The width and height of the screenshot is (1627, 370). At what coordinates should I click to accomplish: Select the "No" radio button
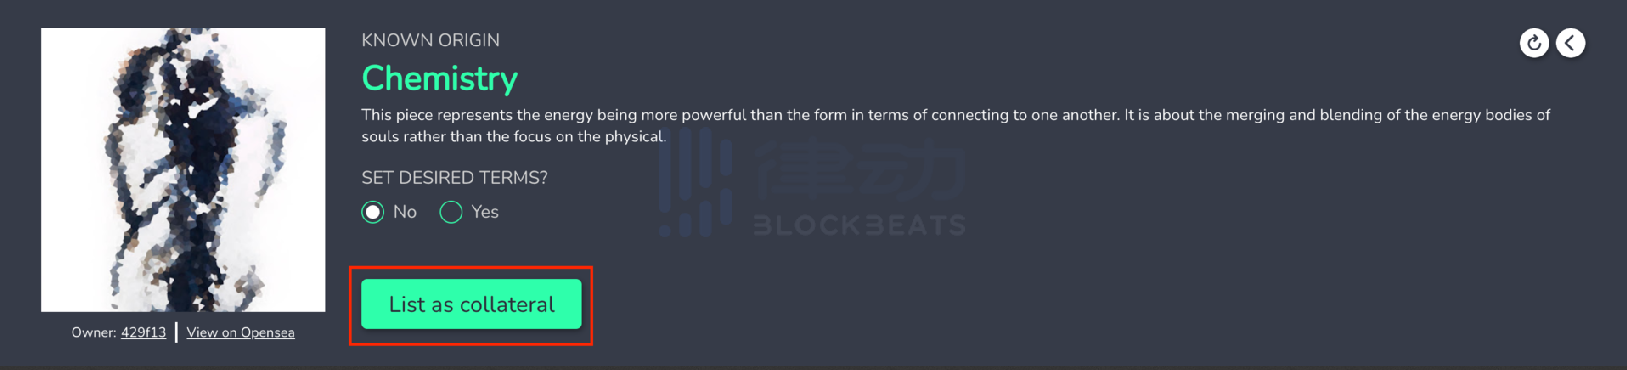point(373,212)
